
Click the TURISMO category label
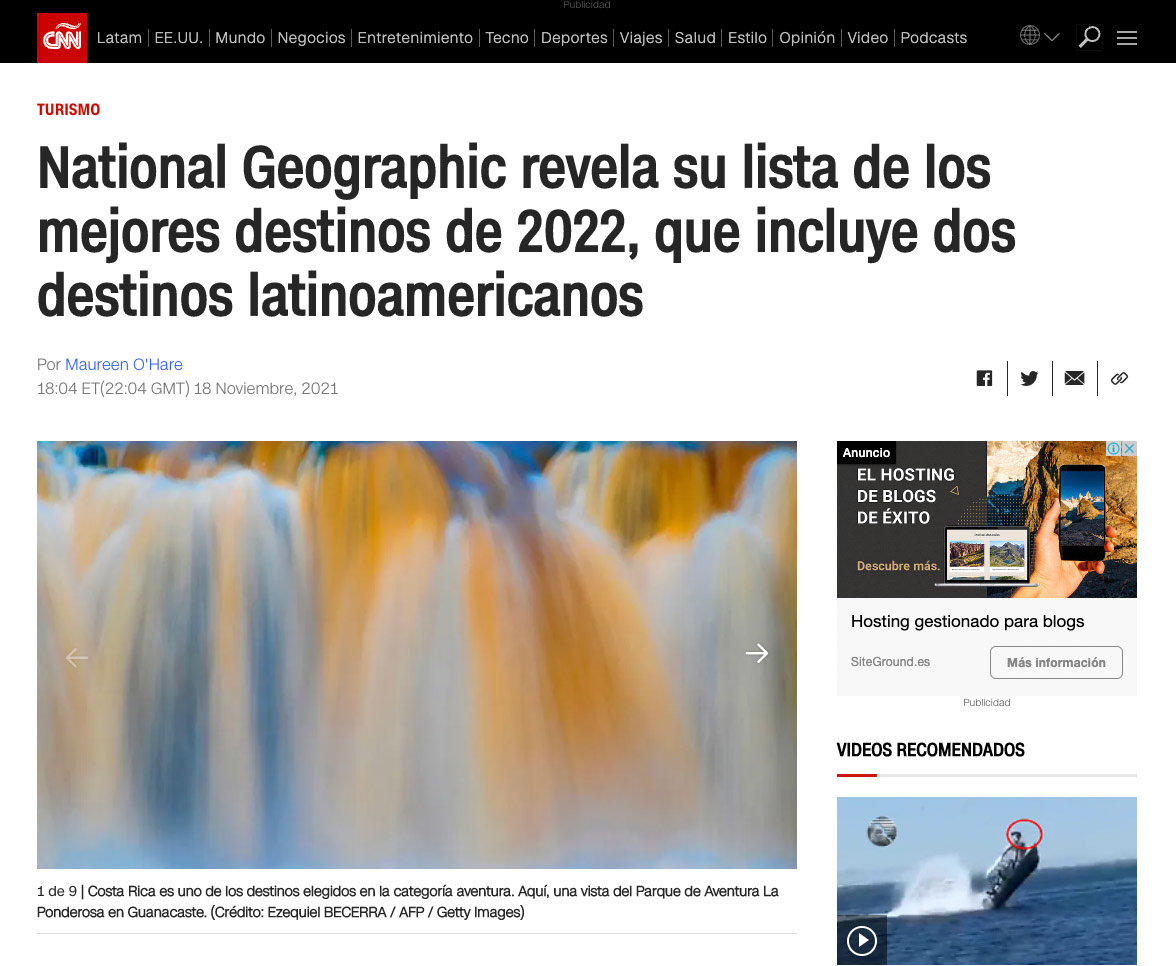tap(68, 110)
